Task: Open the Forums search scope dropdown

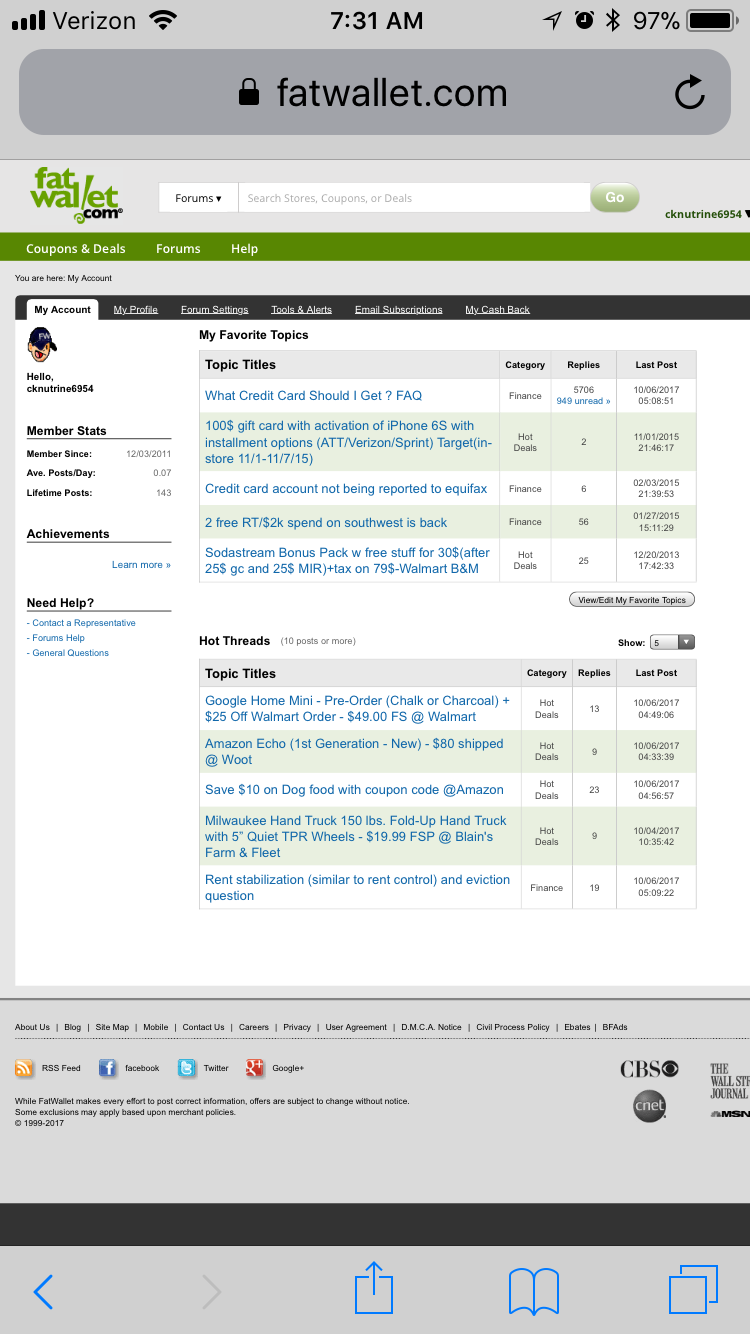Action: (x=198, y=198)
